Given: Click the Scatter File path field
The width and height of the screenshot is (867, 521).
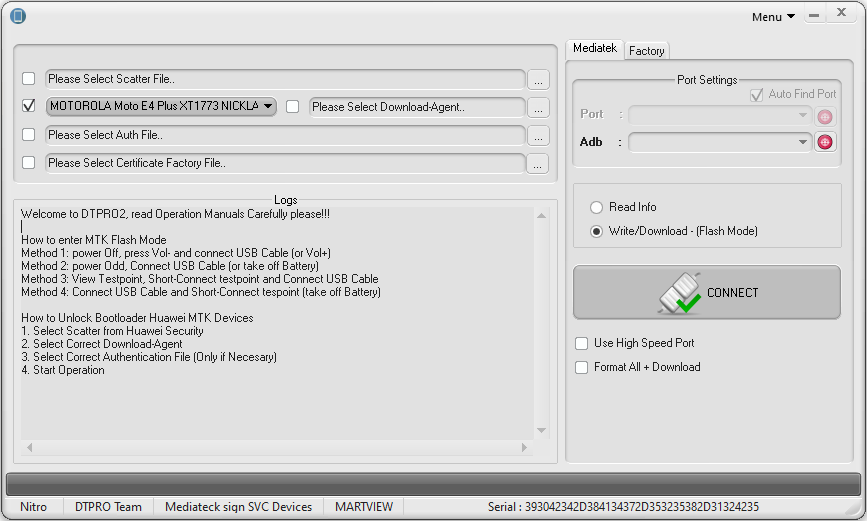Looking at the screenshot, I should click(x=285, y=79).
